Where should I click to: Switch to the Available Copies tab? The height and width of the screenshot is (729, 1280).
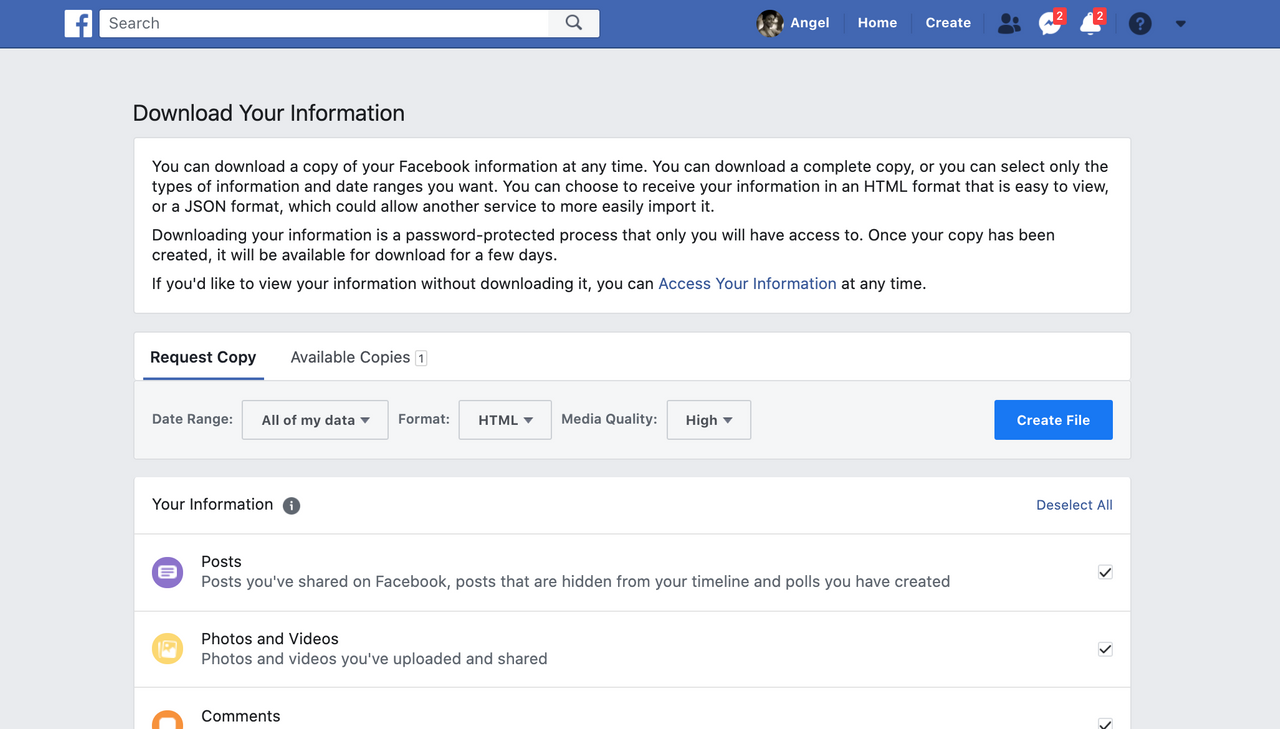[358, 357]
